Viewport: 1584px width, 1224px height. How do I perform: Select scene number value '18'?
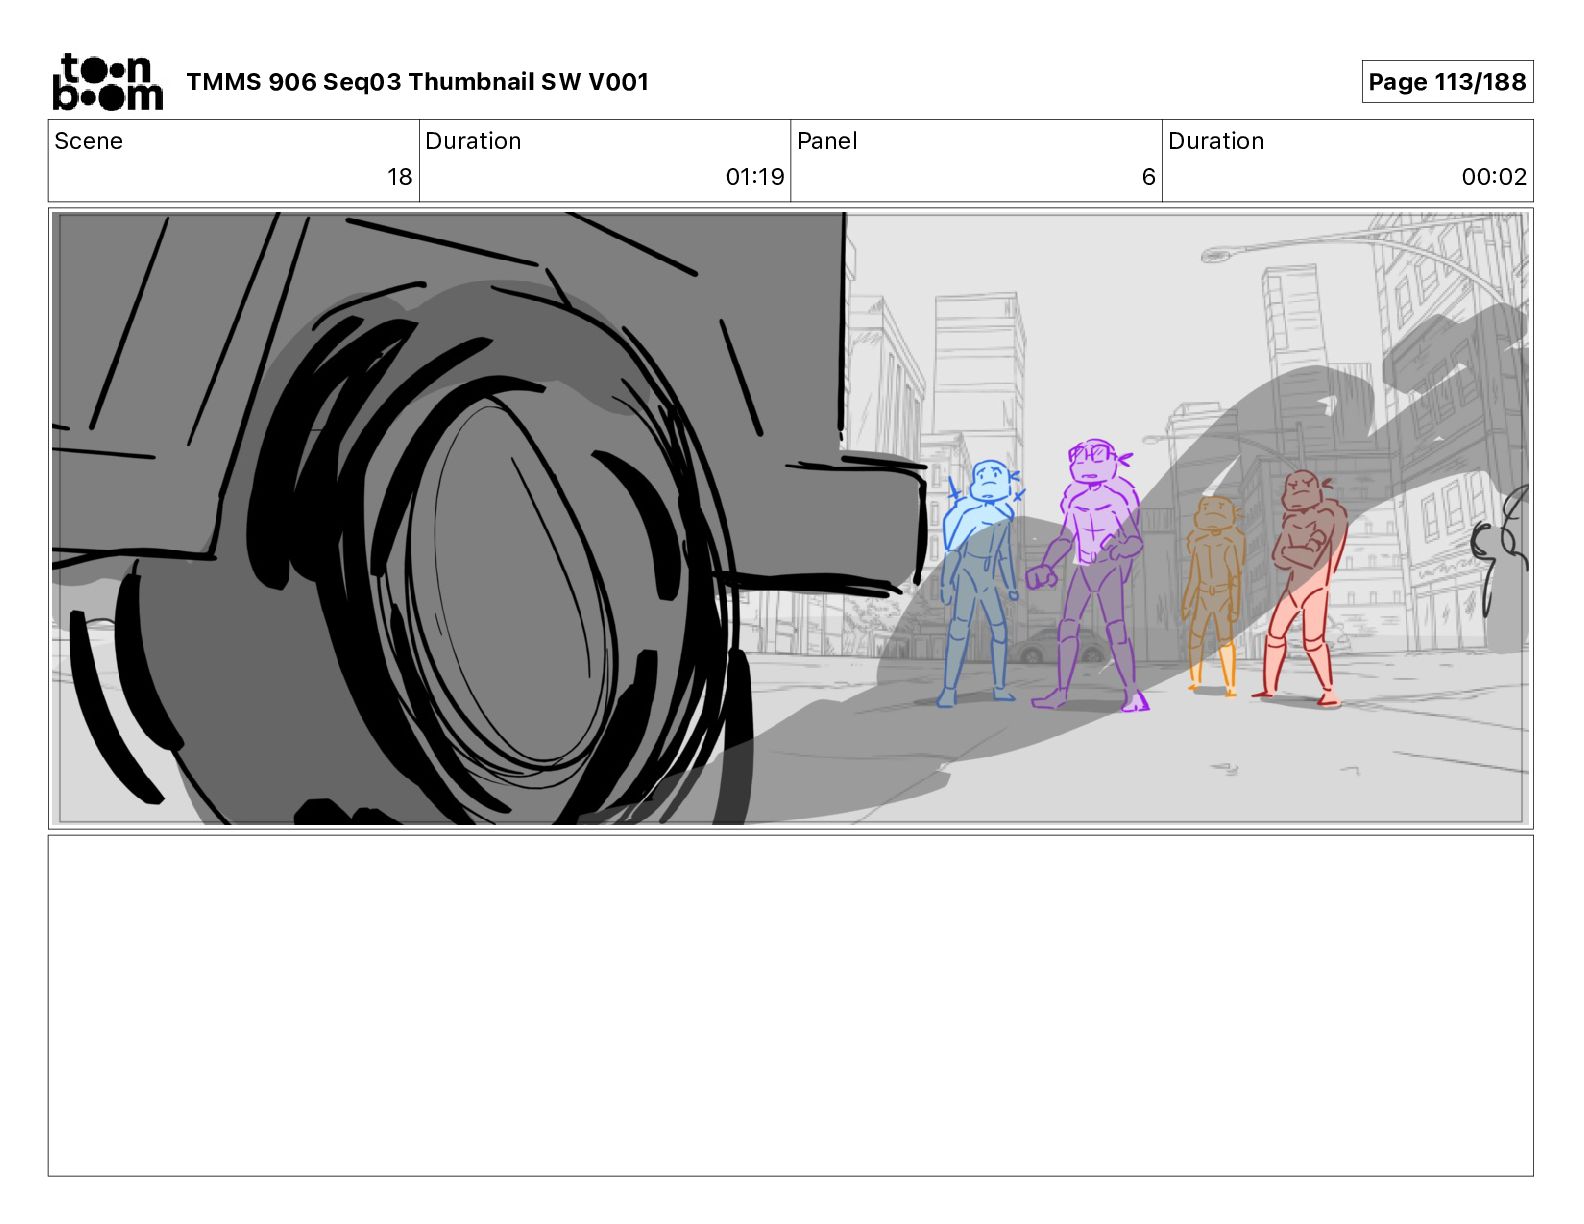point(400,177)
